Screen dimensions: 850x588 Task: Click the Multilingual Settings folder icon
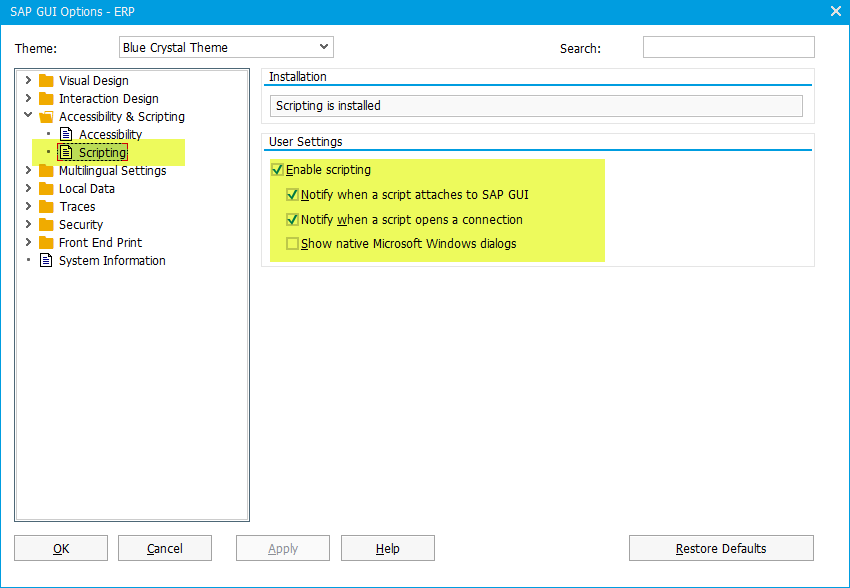(46, 171)
